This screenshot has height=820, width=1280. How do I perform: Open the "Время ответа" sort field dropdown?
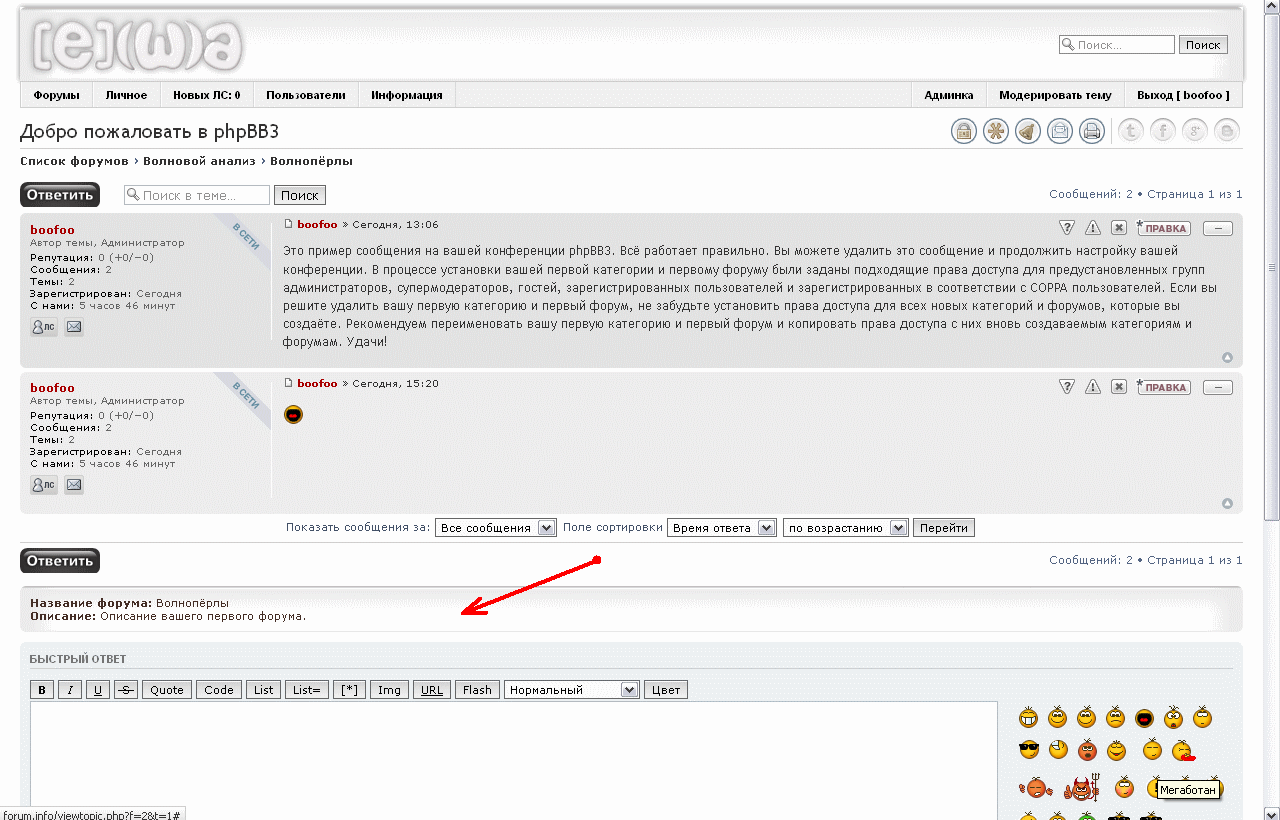[722, 528]
